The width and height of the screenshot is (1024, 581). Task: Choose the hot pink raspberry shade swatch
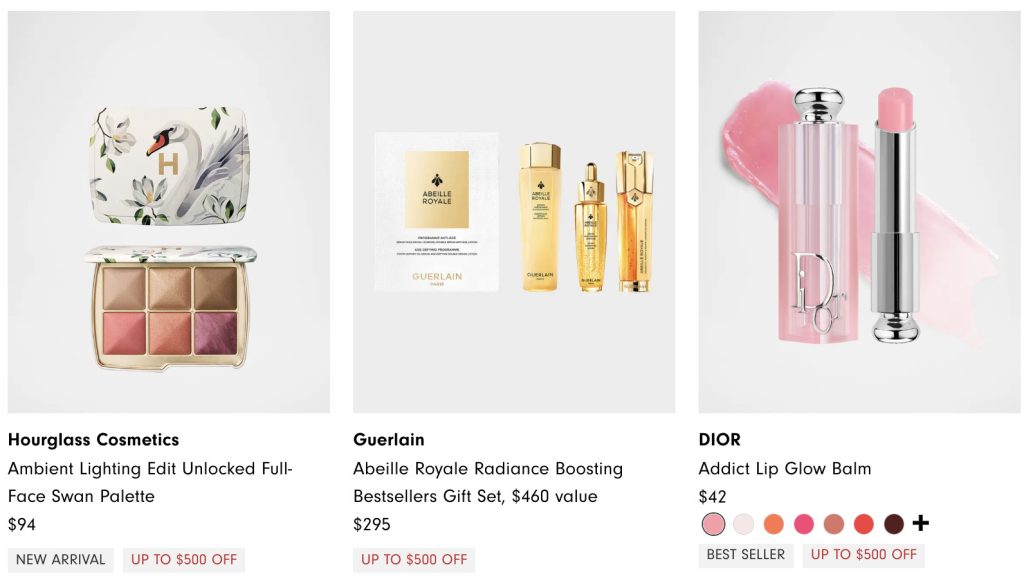tap(804, 524)
